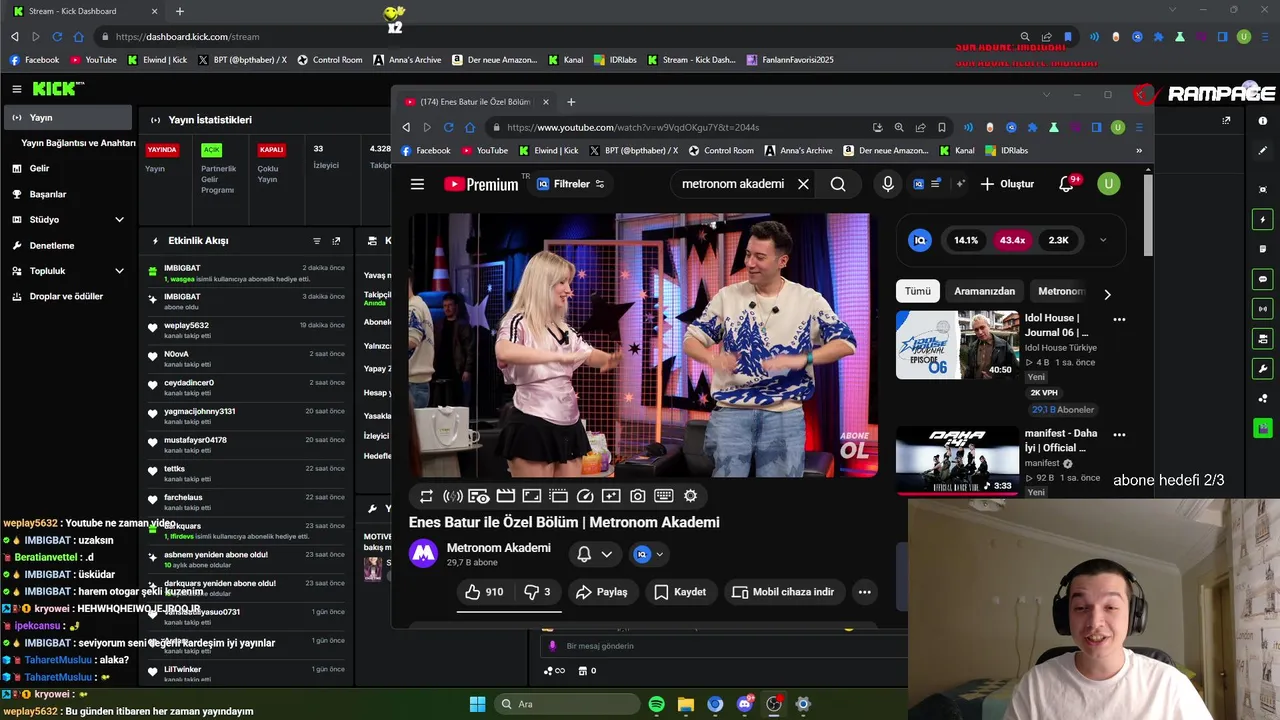Image resolution: width=1280 pixels, height=720 pixels.
Task: Click Kaydet to save the video
Action: (680, 592)
